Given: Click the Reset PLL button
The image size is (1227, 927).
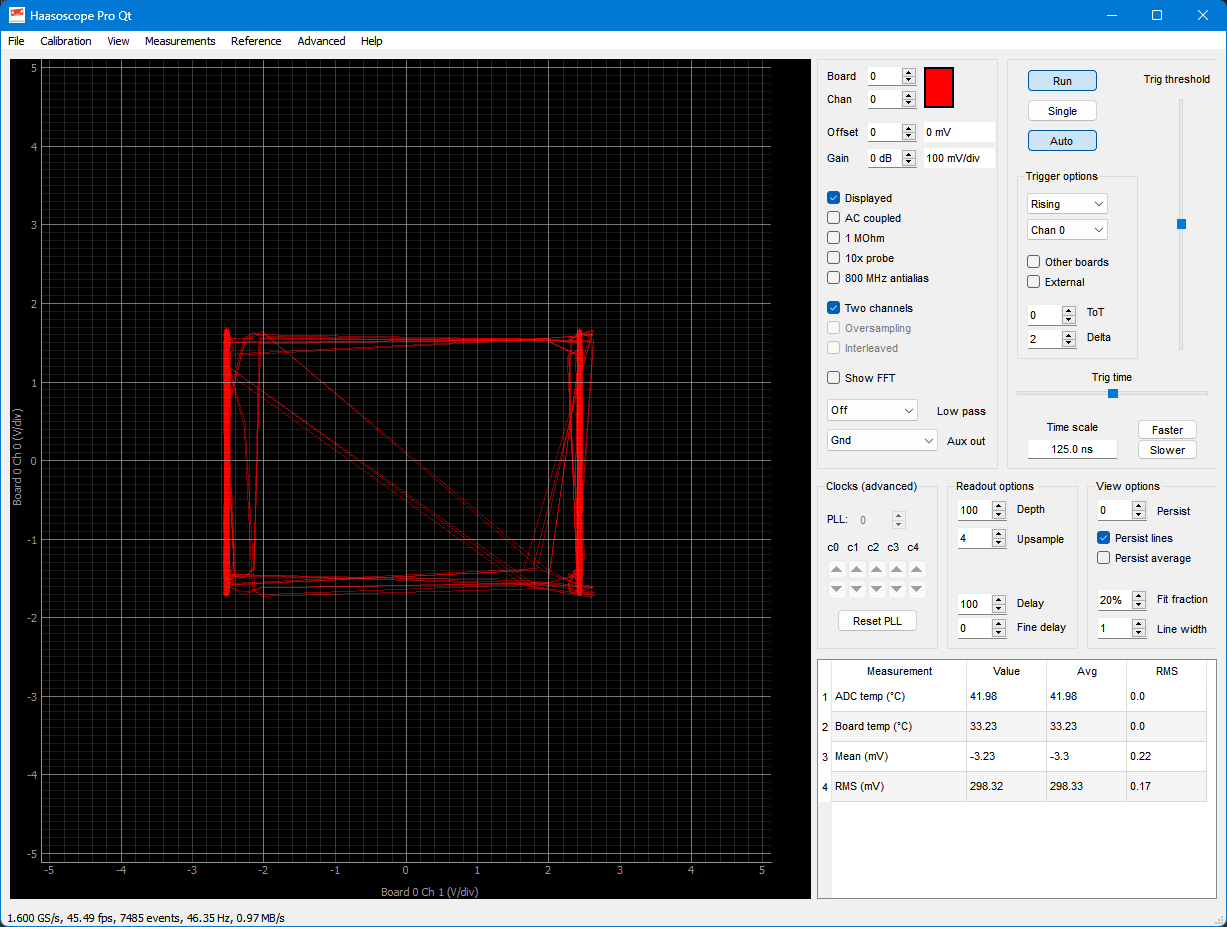Looking at the screenshot, I should (877, 621).
